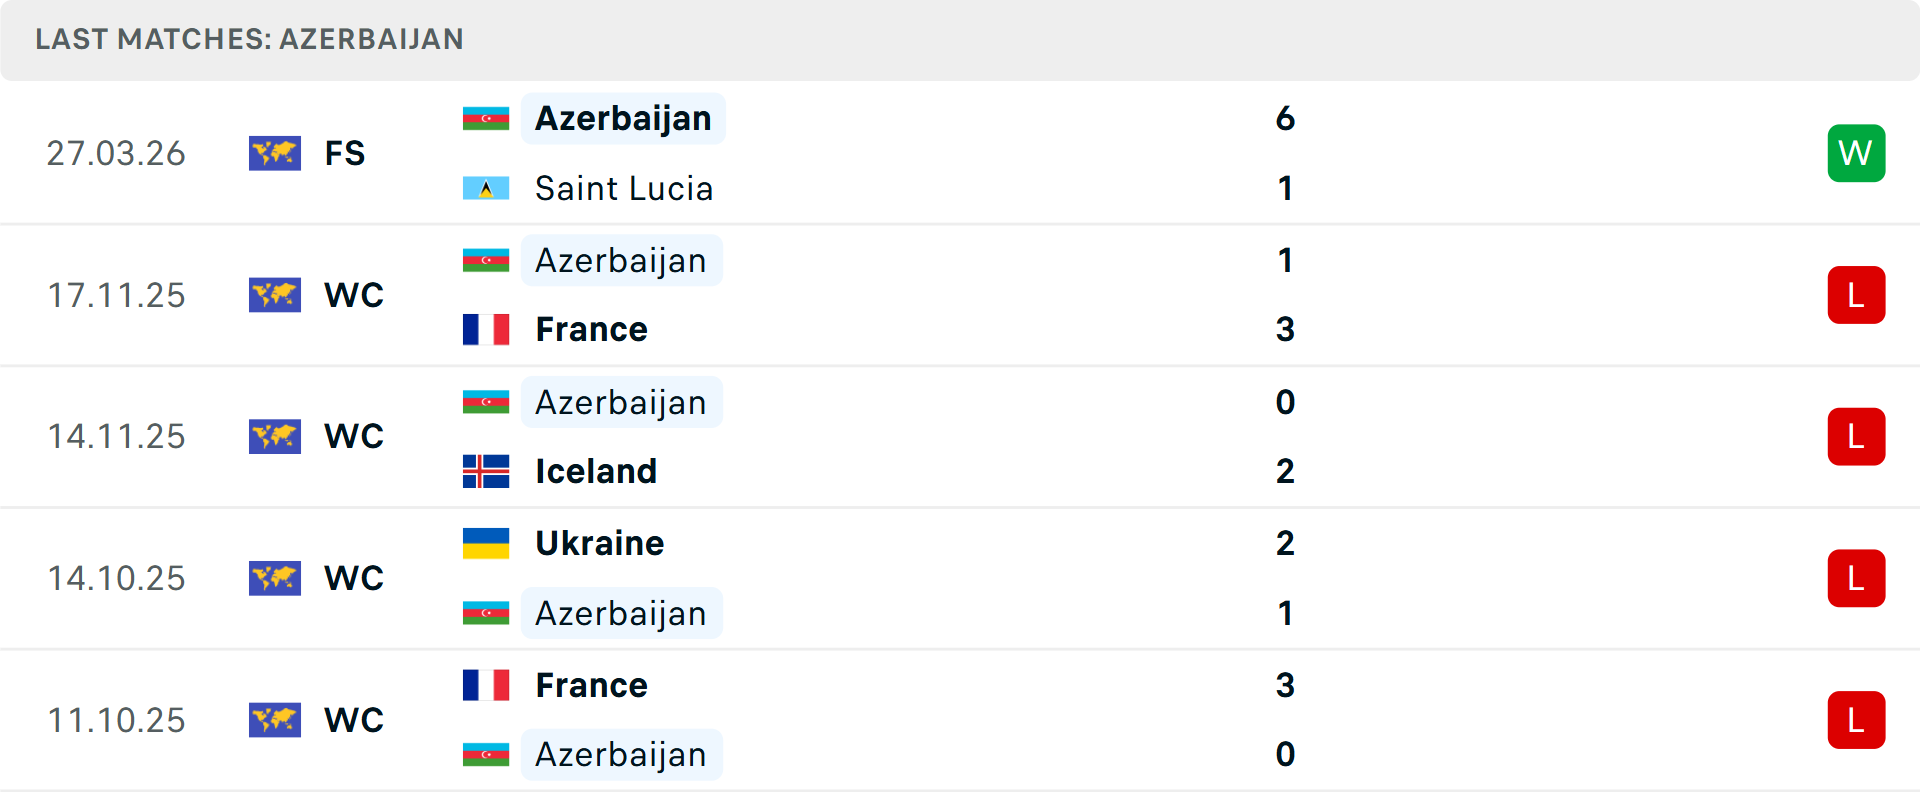
Task: Click France flag in 11.10.25 match
Action: click(x=486, y=685)
